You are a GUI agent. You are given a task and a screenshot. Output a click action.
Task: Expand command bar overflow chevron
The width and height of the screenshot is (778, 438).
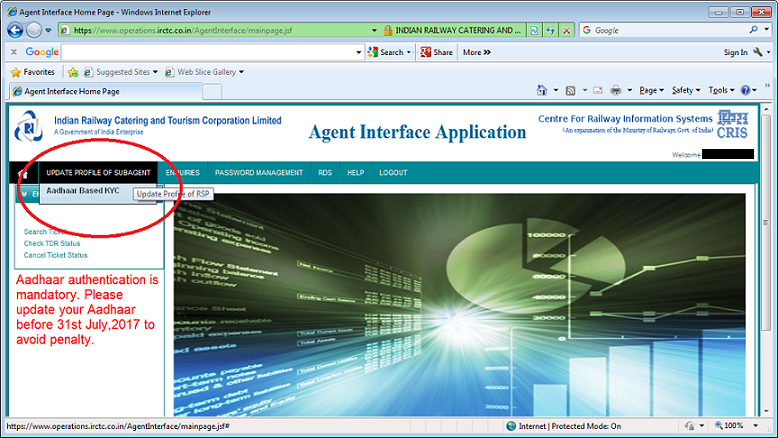pos(767,86)
